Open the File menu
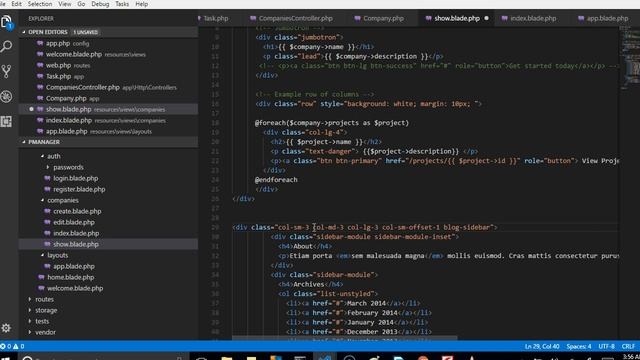Screen dimensions: 640x360 point(2,4)
